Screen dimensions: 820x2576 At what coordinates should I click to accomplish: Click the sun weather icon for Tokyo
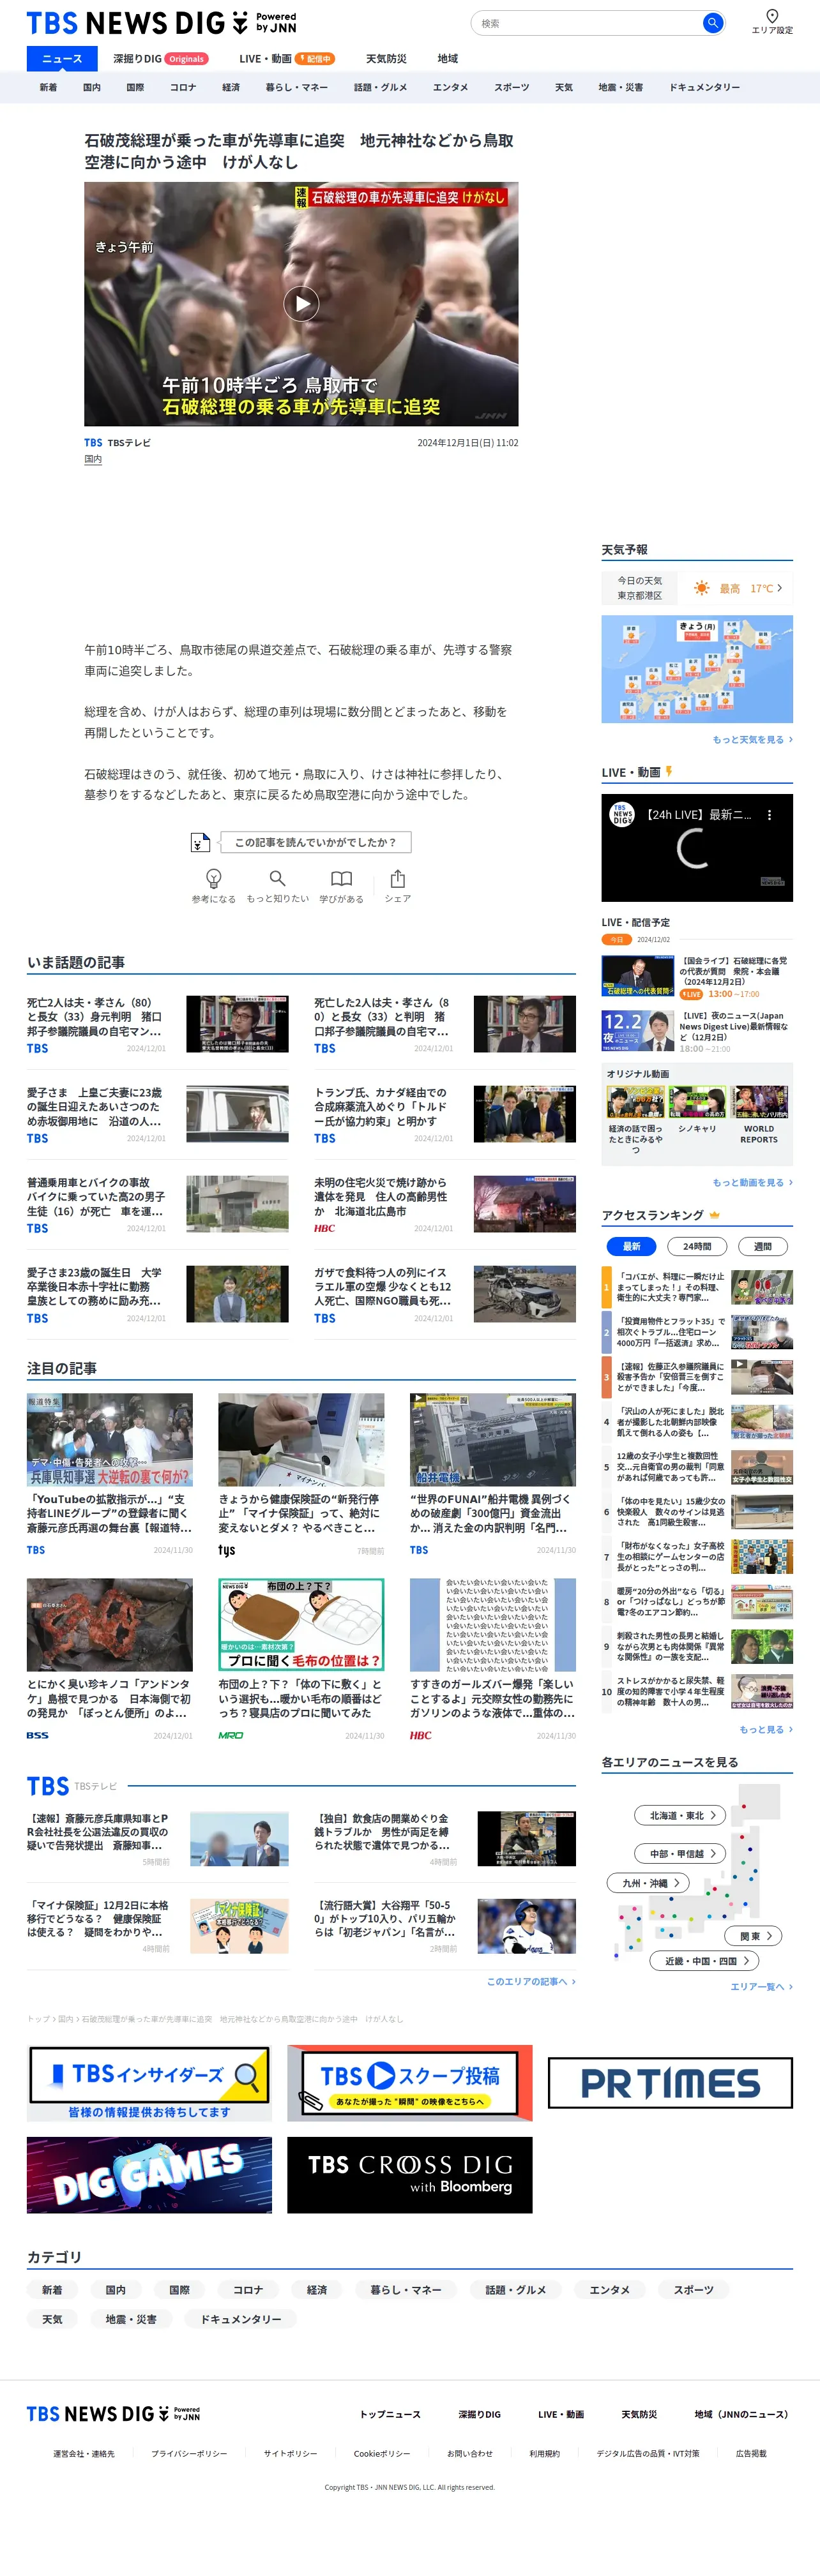click(x=702, y=588)
